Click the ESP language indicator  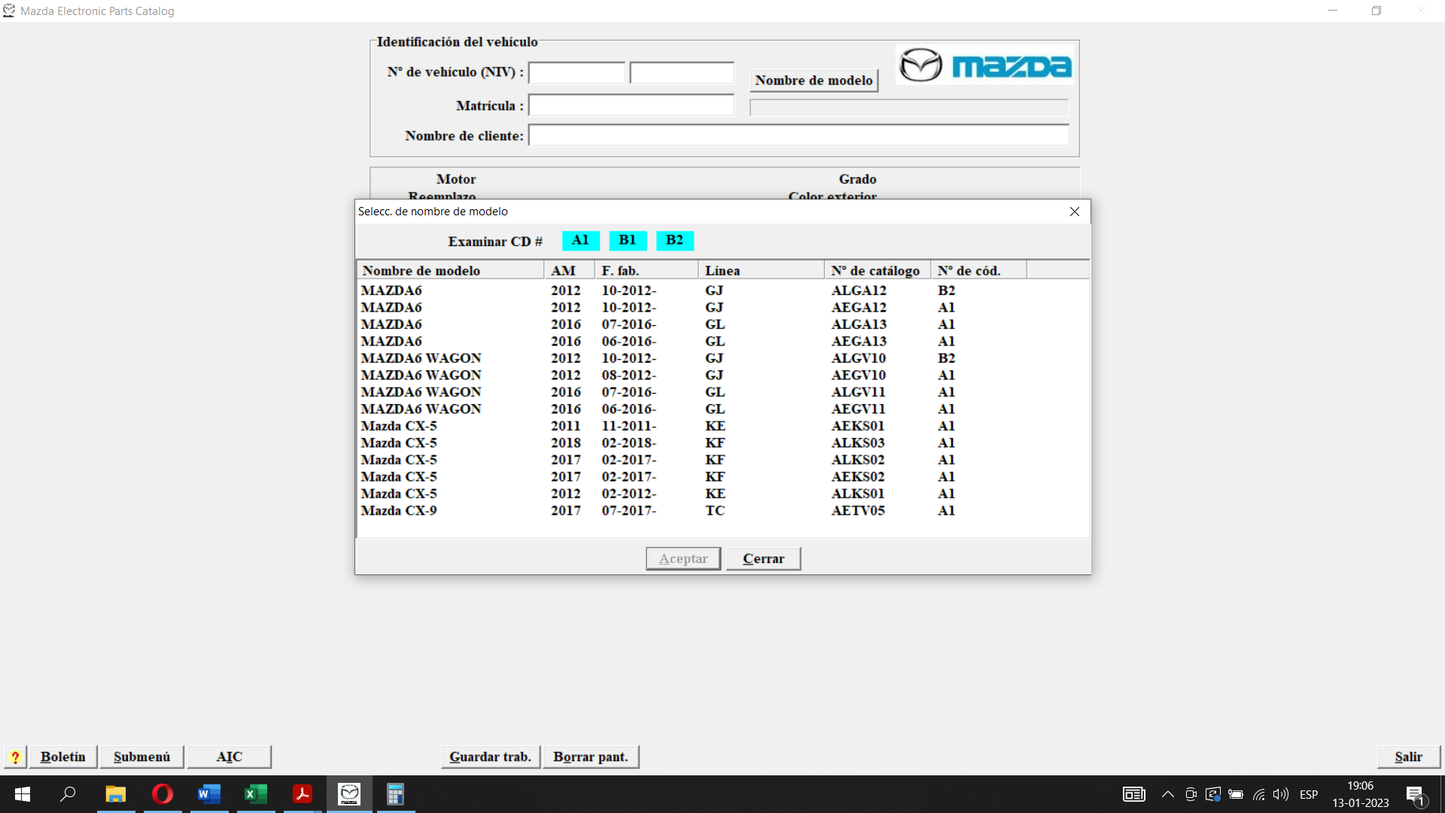(x=1309, y=795)
